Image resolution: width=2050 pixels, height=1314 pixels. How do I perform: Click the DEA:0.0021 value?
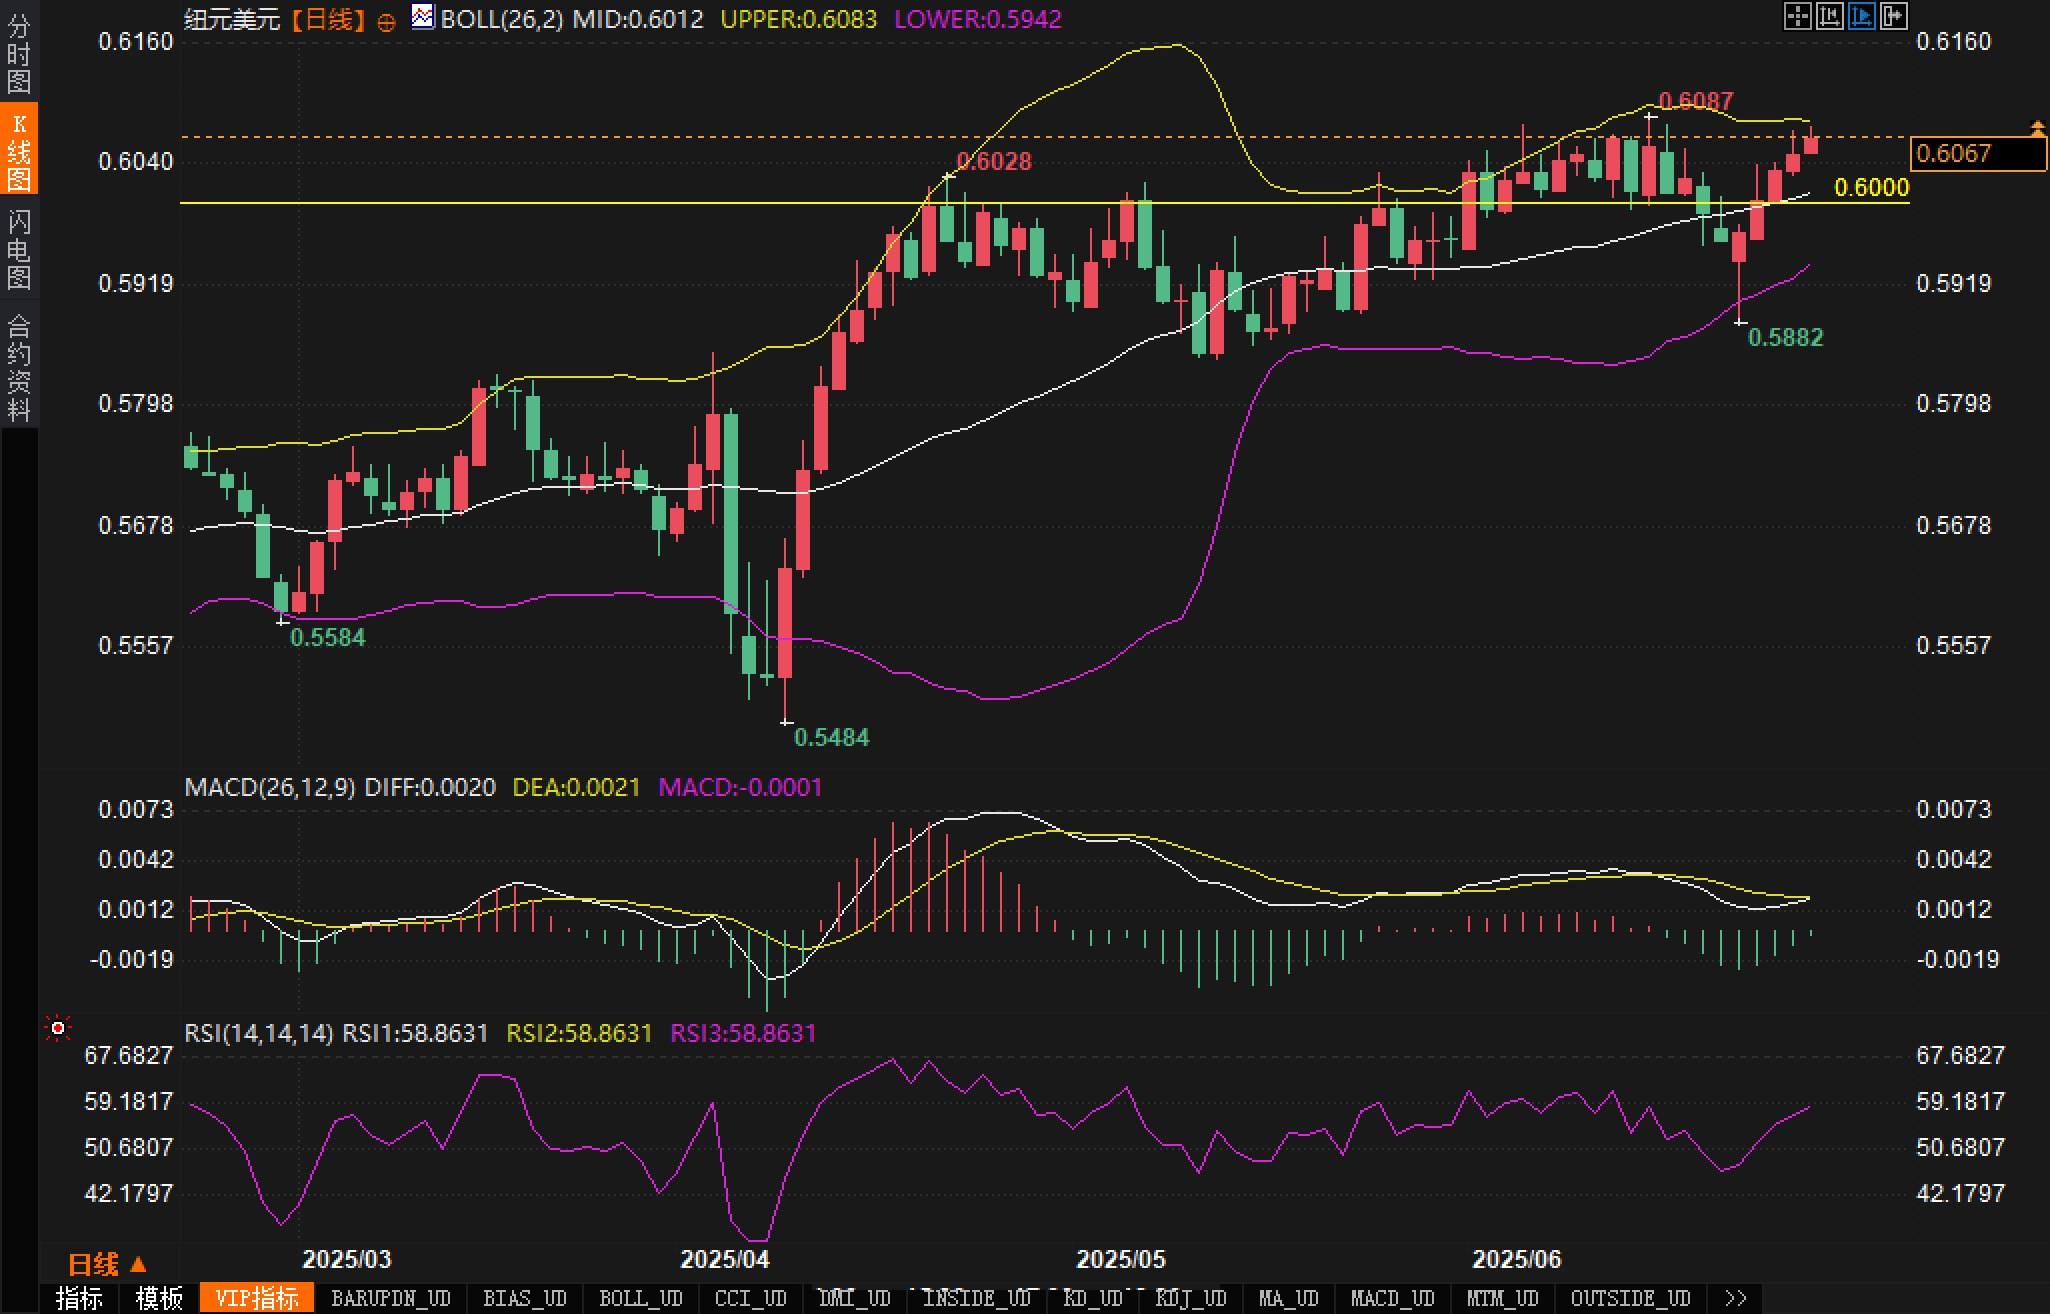[x=576, y=787]
